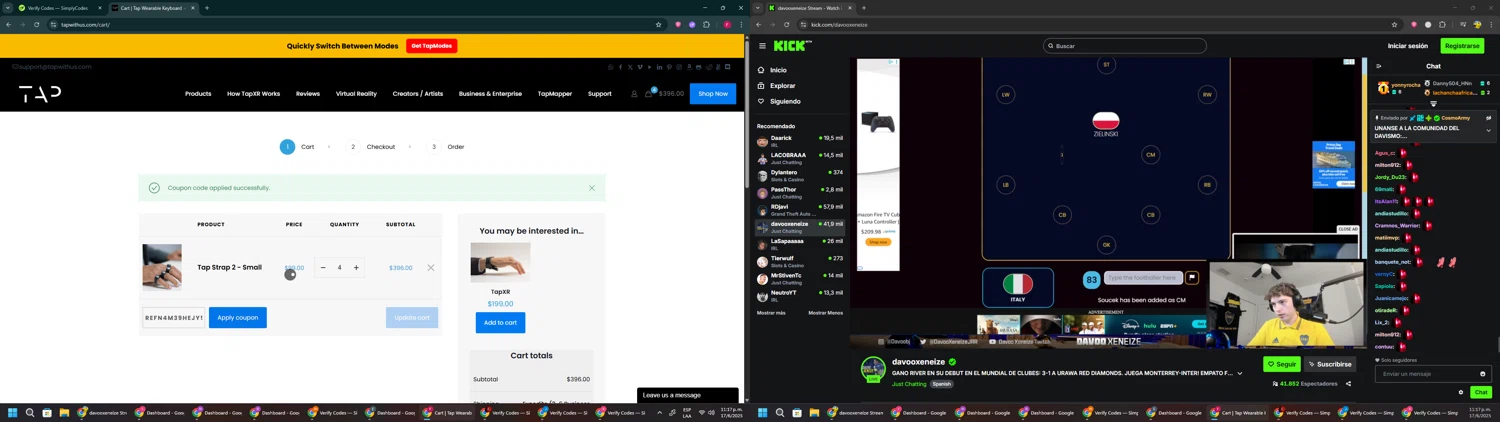Click the Get TapModes banner button

coord(432,46)
